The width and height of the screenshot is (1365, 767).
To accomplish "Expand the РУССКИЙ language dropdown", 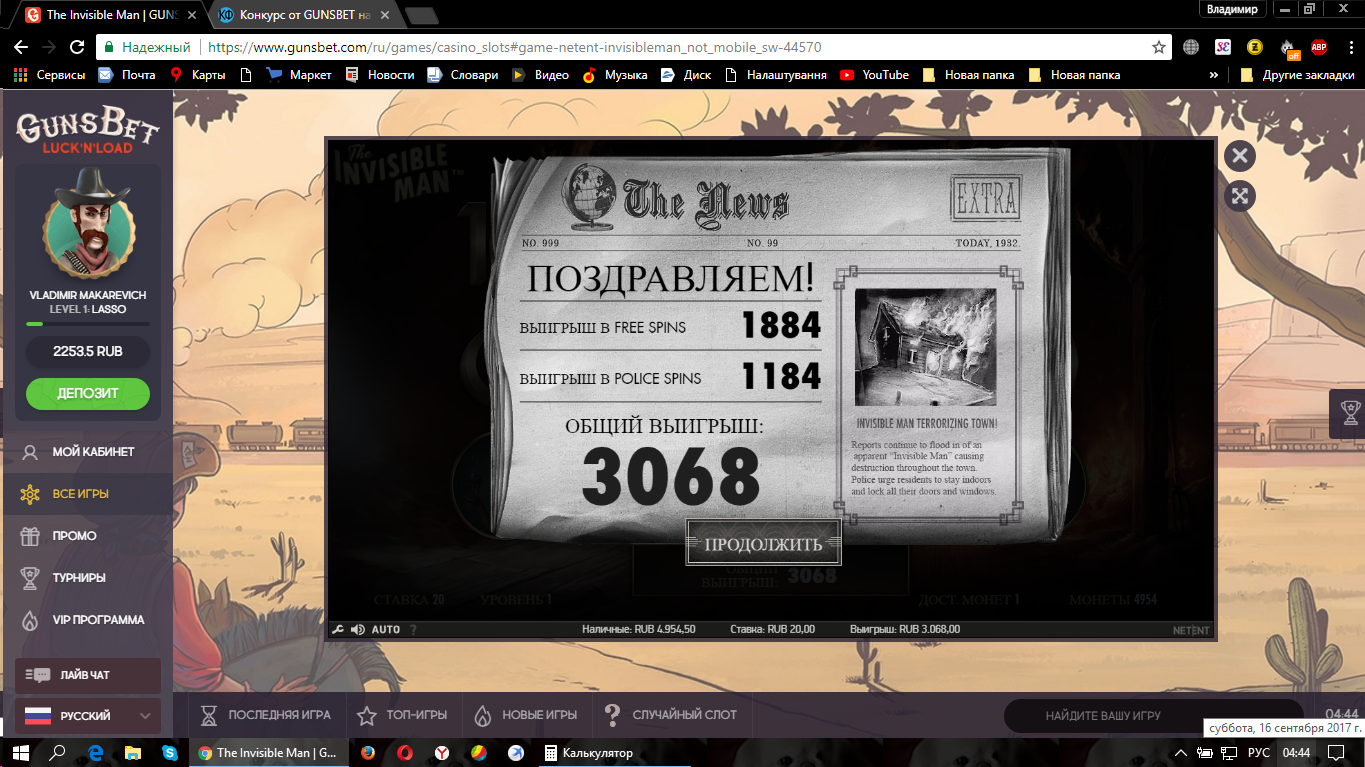I will click(x=88, y=716).
